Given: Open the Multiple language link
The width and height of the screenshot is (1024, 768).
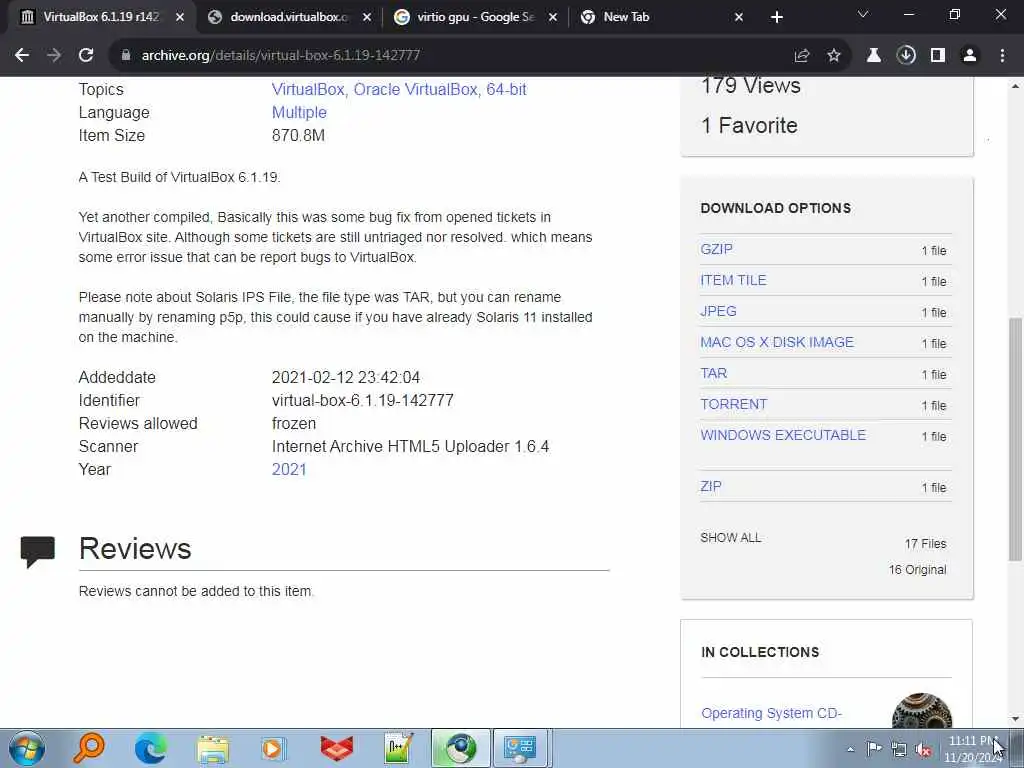Looking at the screenshot, I should [x=299, y=112].
